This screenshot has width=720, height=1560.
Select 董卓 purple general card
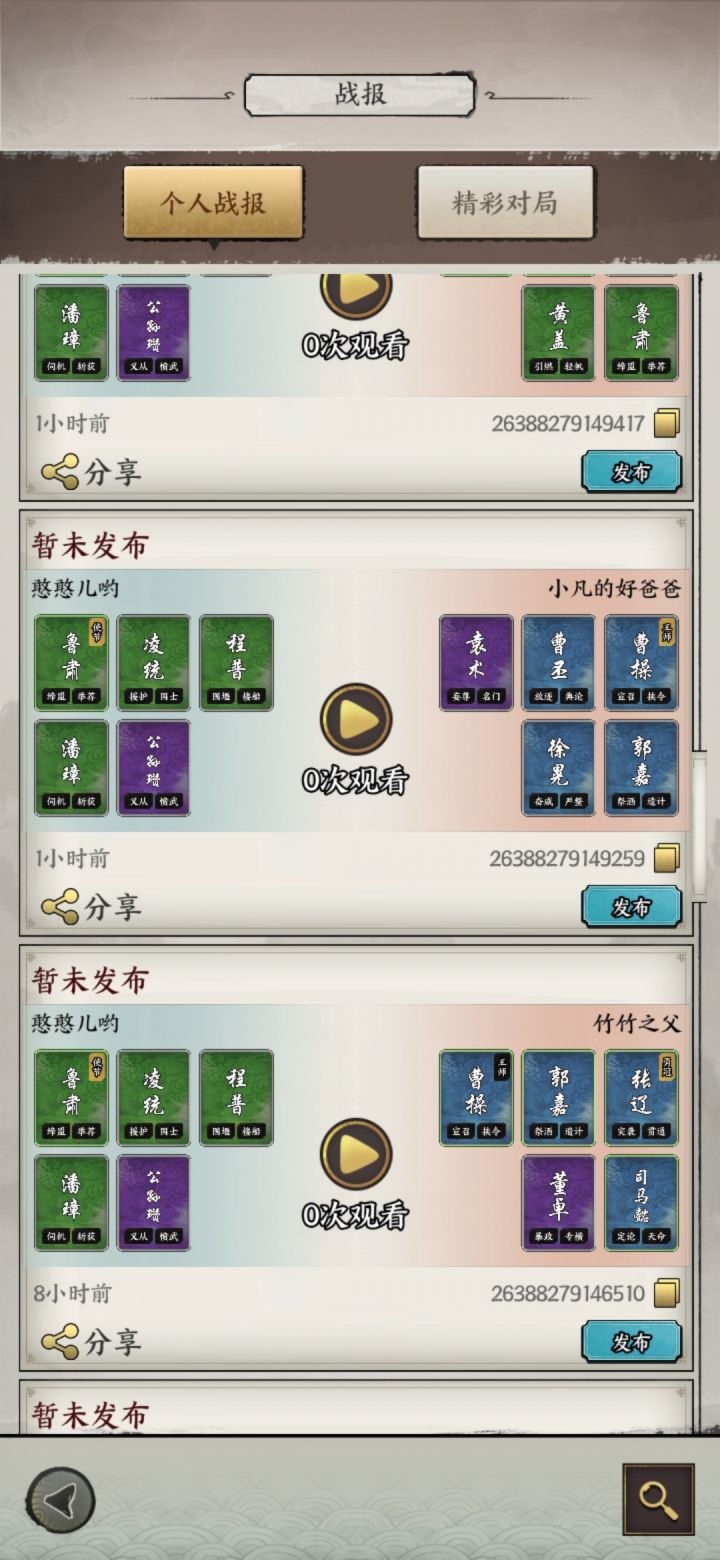(558, 1203)
